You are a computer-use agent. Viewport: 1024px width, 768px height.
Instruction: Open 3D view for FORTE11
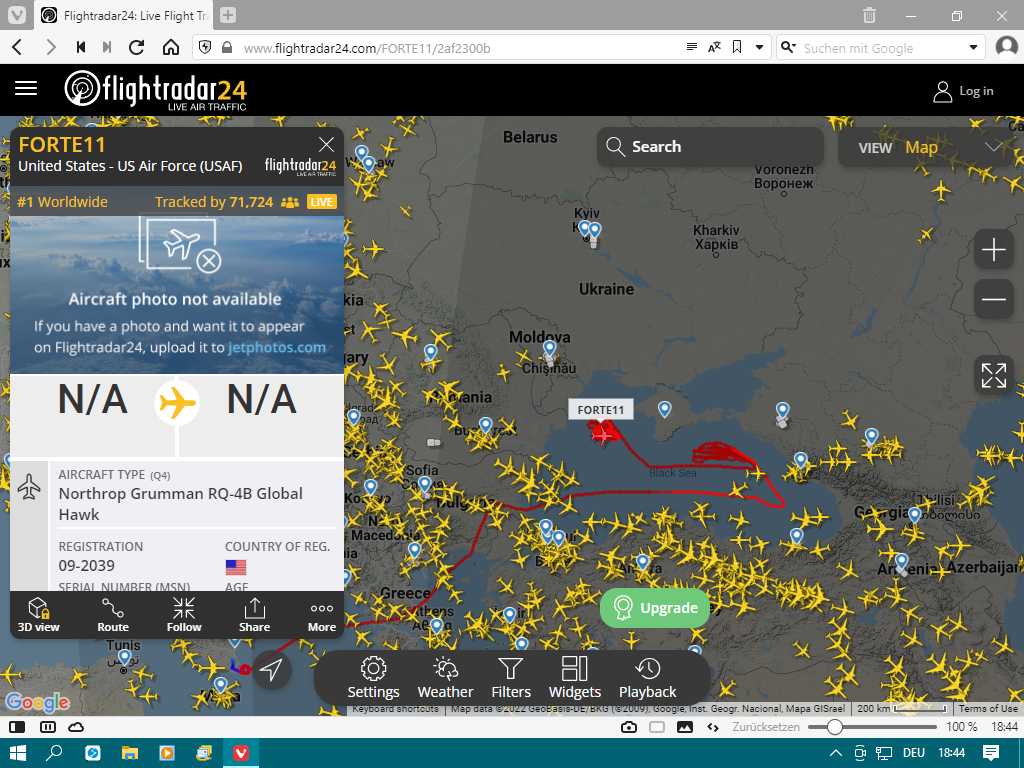pyautogui.click(x=39, y=615)
